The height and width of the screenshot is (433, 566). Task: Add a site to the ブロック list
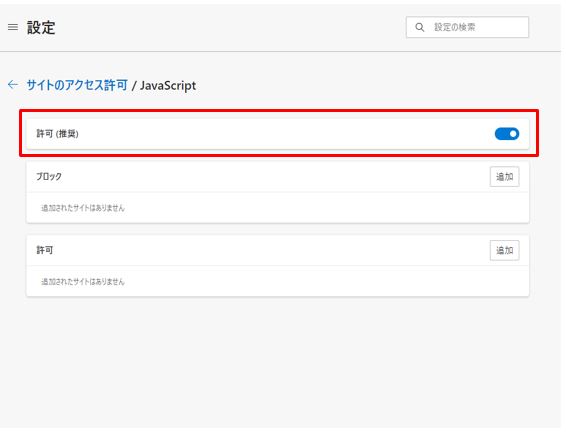(x=504, y=177)
